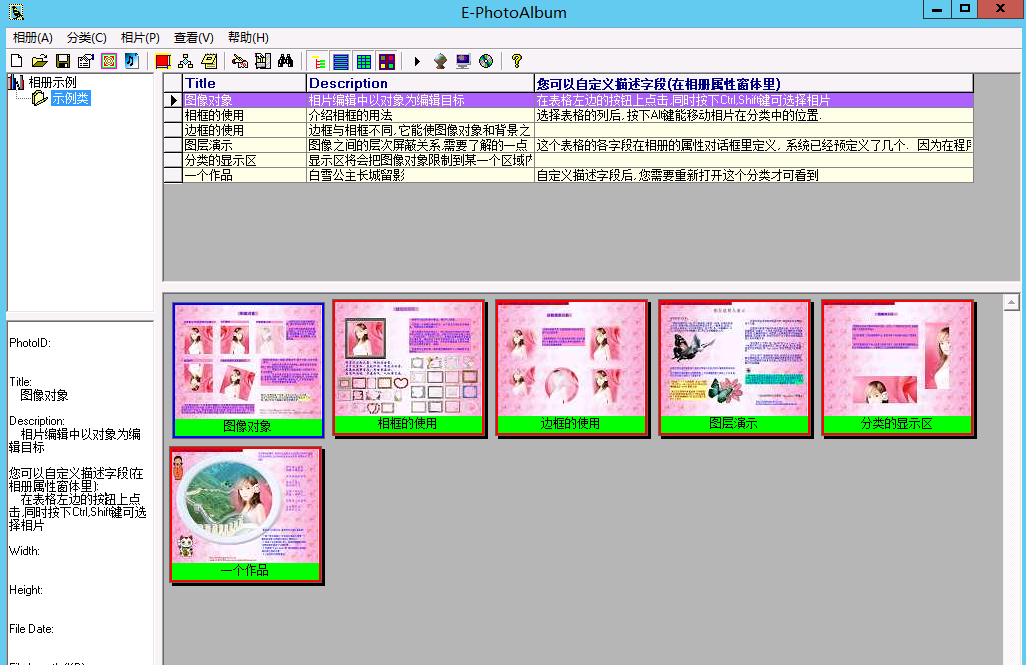Select the 图层演示 title cell in table
The image size is (1026, 665).
(x=244, y=145)
